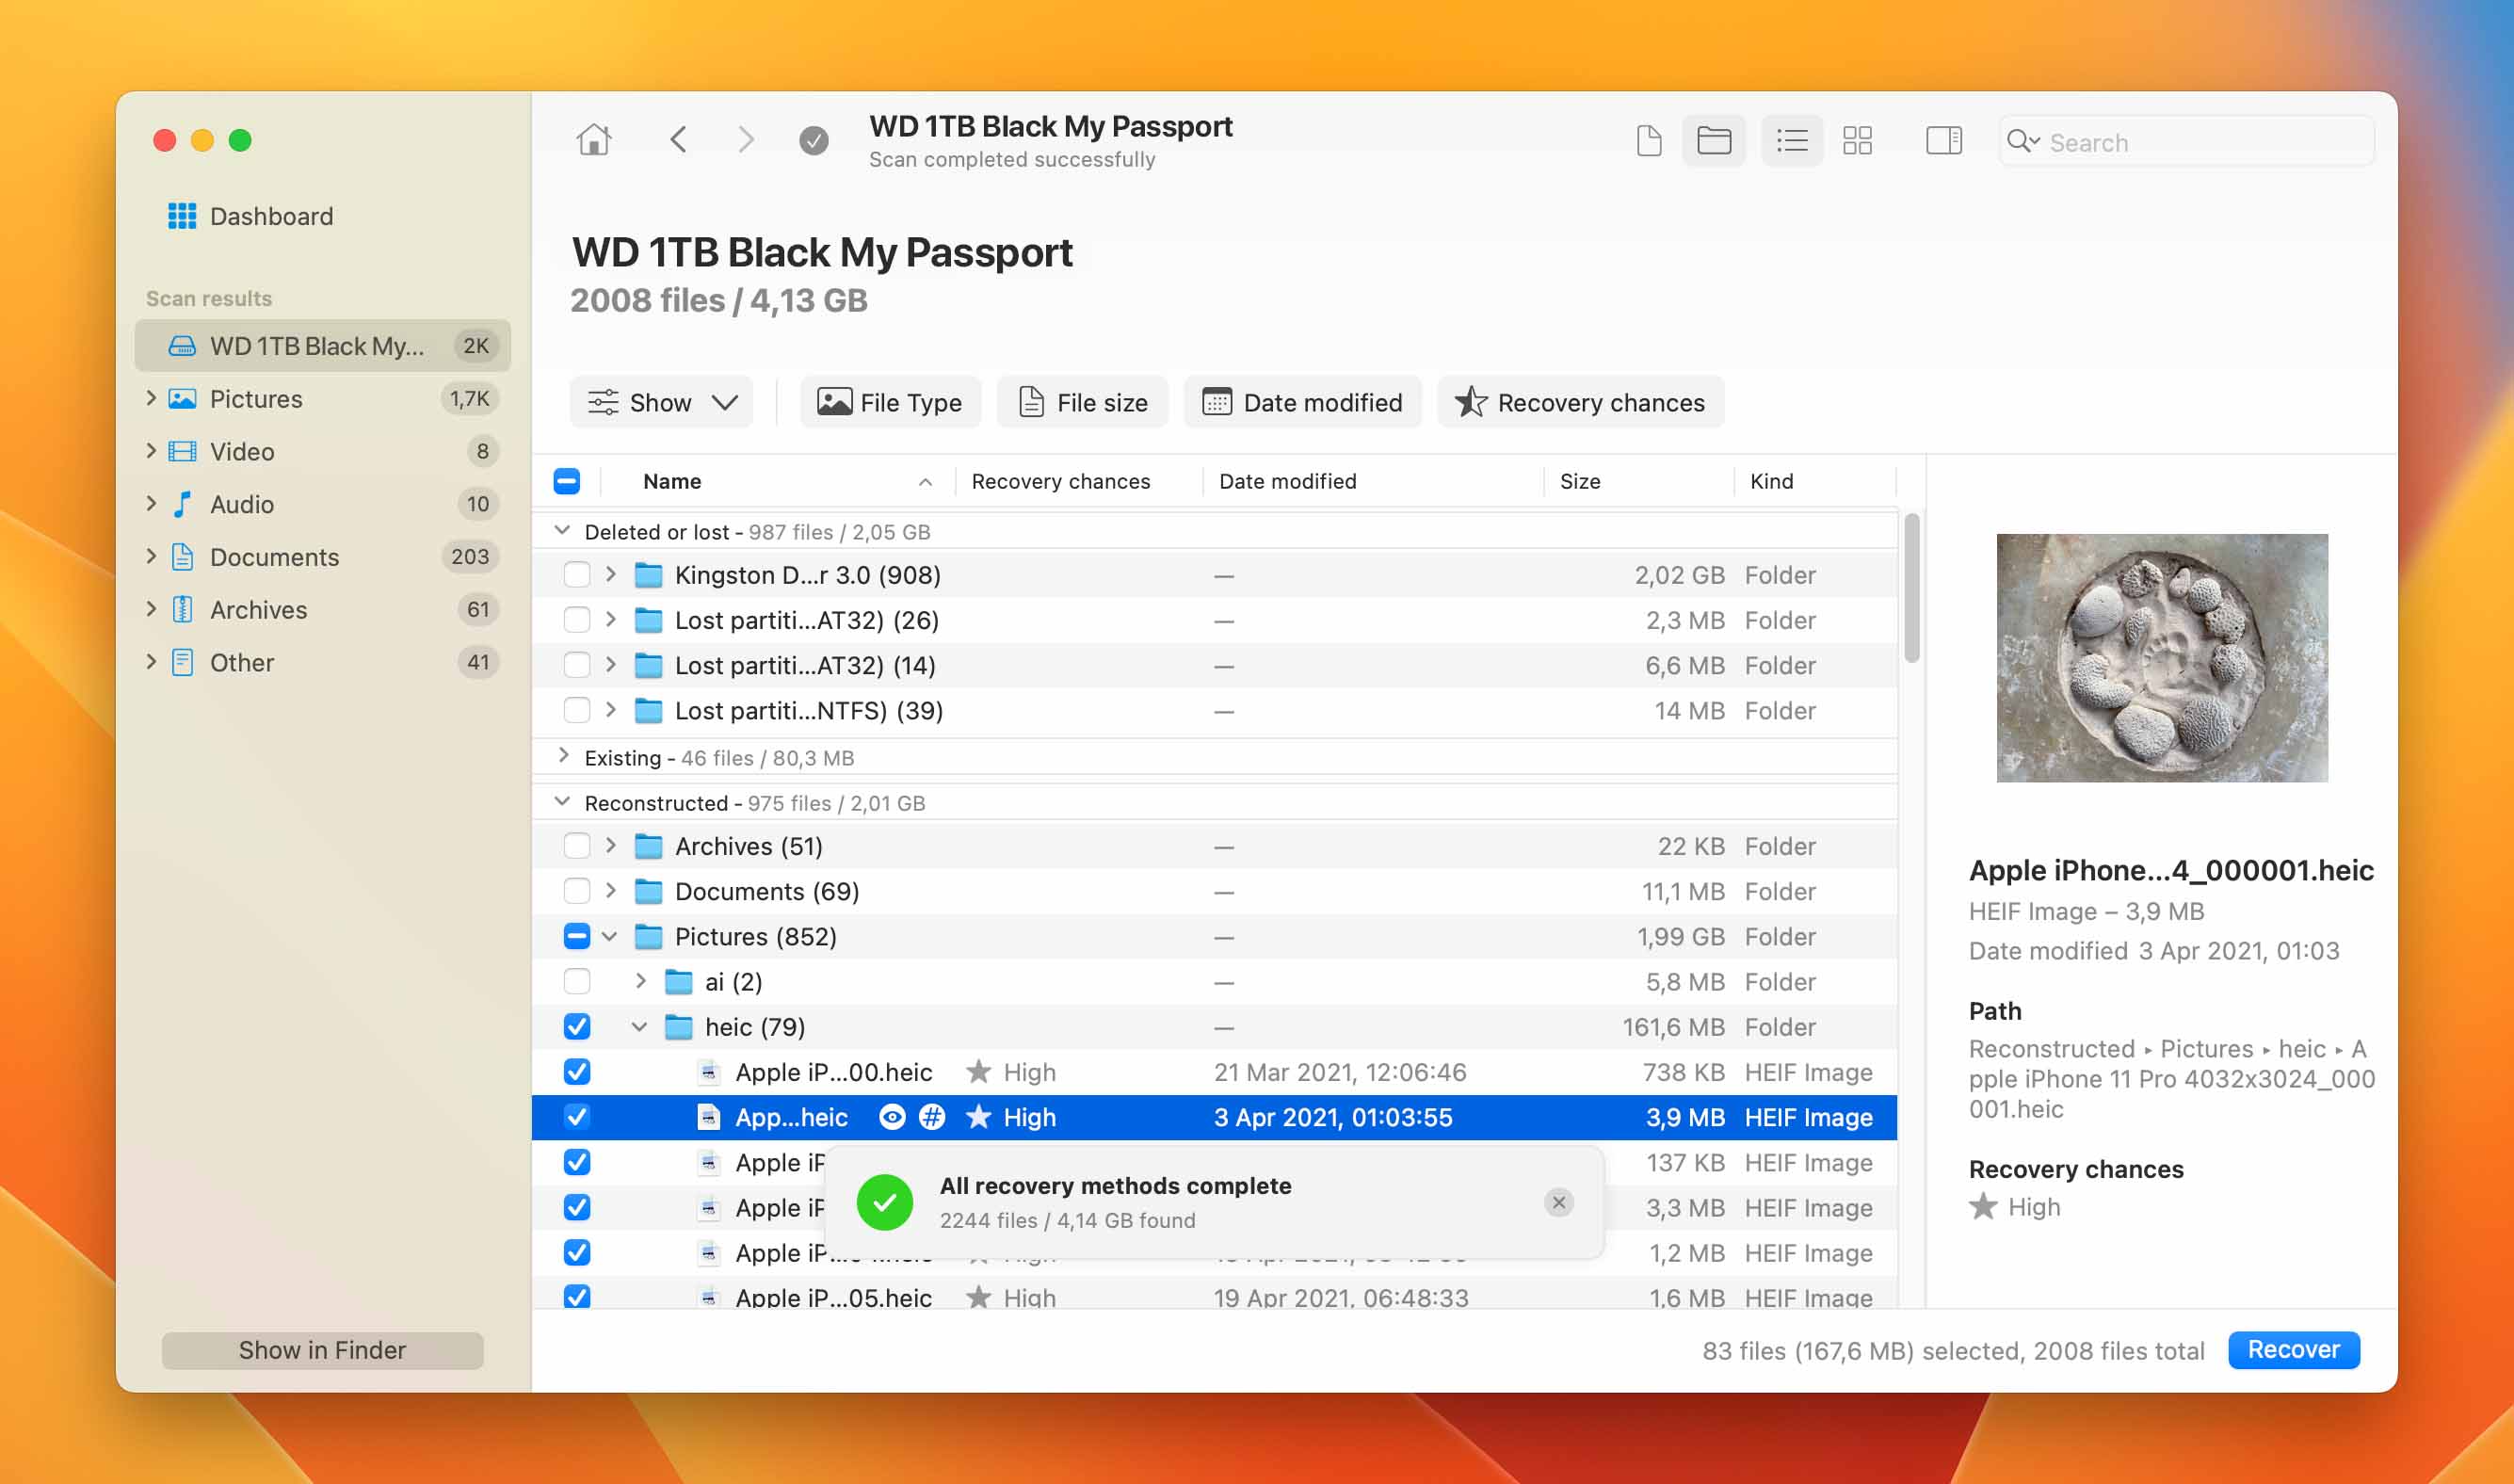Image resolution: width=2514 pixels, height=1484 pixels.
Task: Click Show in Finder button
Action: (x=321, y=1348)
